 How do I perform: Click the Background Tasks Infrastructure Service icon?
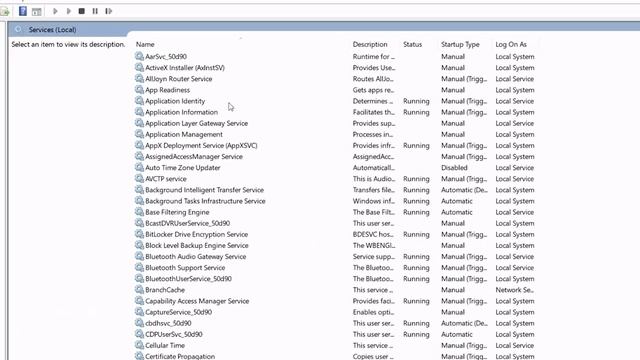click(x=139, y=200)
